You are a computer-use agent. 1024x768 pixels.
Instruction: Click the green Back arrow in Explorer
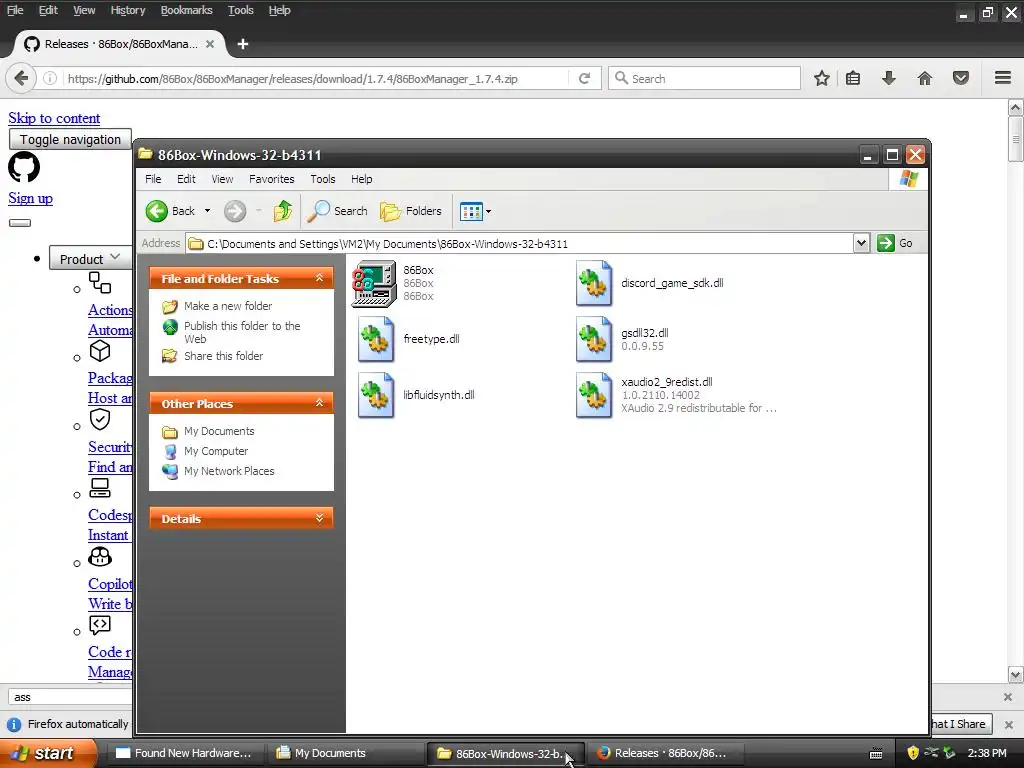tap(157, 211)
